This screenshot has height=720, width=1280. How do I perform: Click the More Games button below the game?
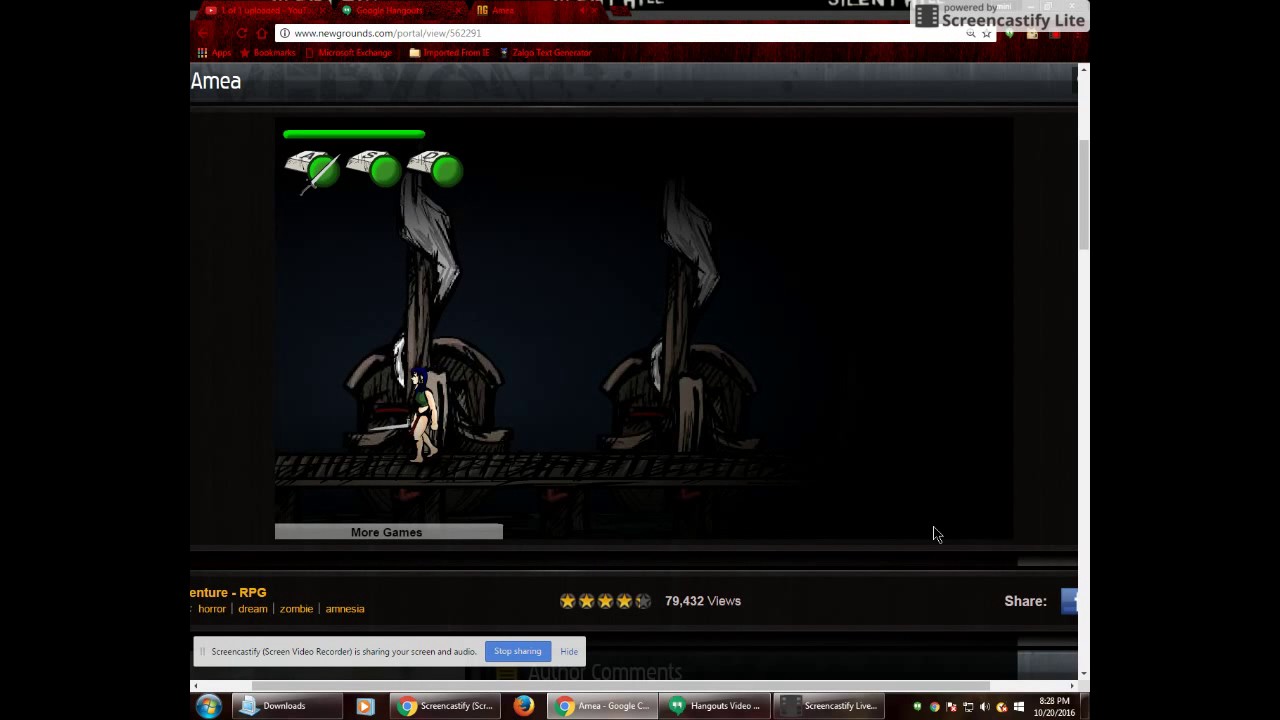coord(388,532)
